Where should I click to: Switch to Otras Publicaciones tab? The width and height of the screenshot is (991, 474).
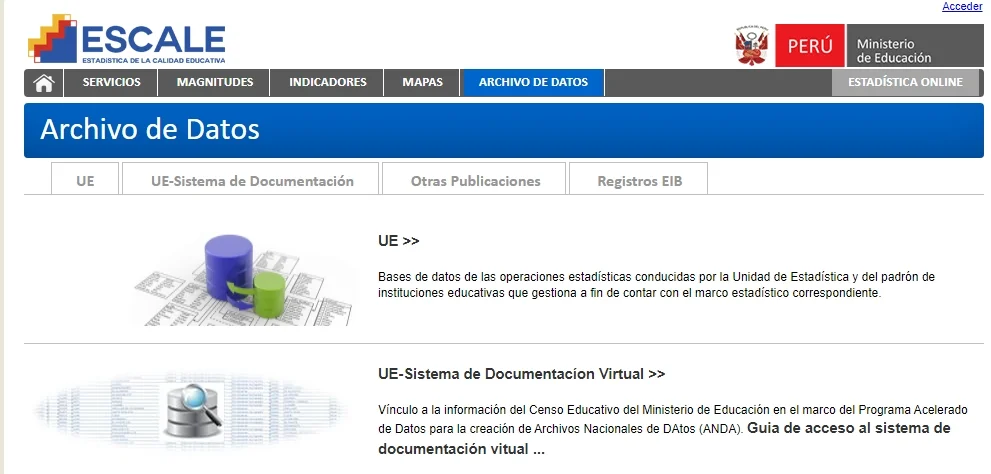(x=475, y=181)
